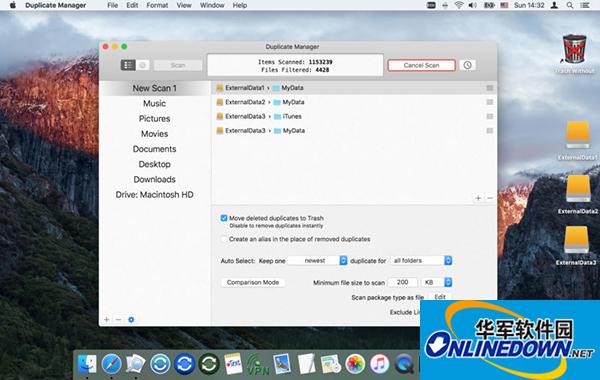Open the dark green sync app in Dock
Screen dimensions: 600x380
209,364
